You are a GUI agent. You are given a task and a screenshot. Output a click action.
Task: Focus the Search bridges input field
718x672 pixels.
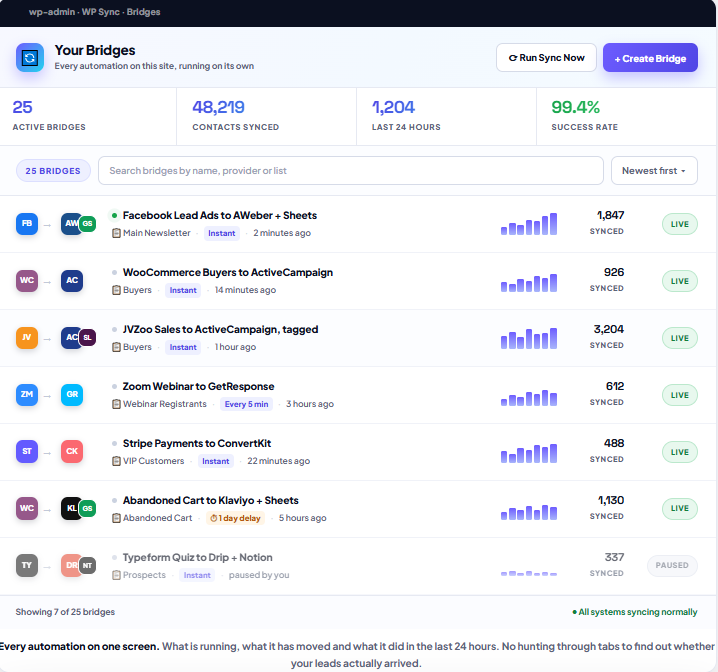point(351,171)
